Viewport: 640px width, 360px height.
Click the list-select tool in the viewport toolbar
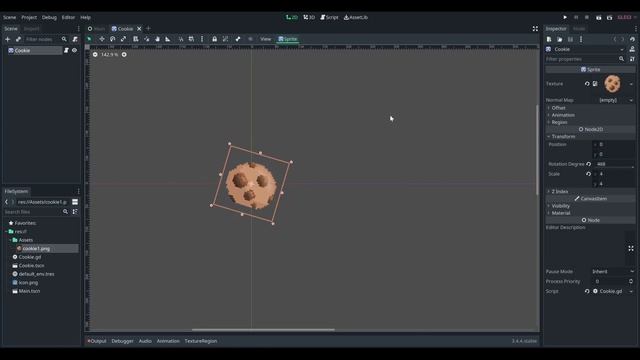(x=136, y=39)
